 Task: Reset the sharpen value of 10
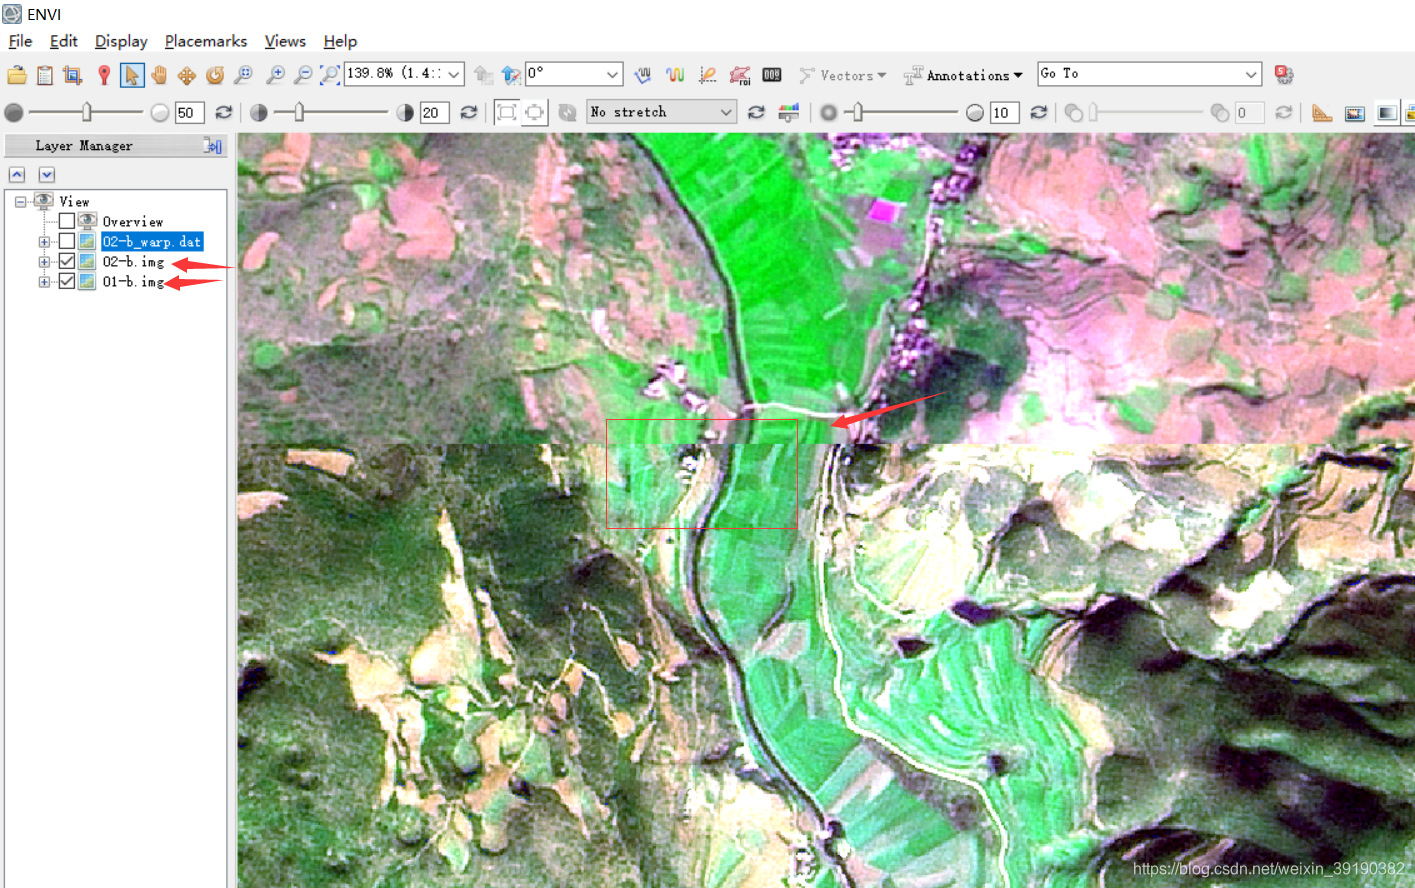coord(1039,113)
